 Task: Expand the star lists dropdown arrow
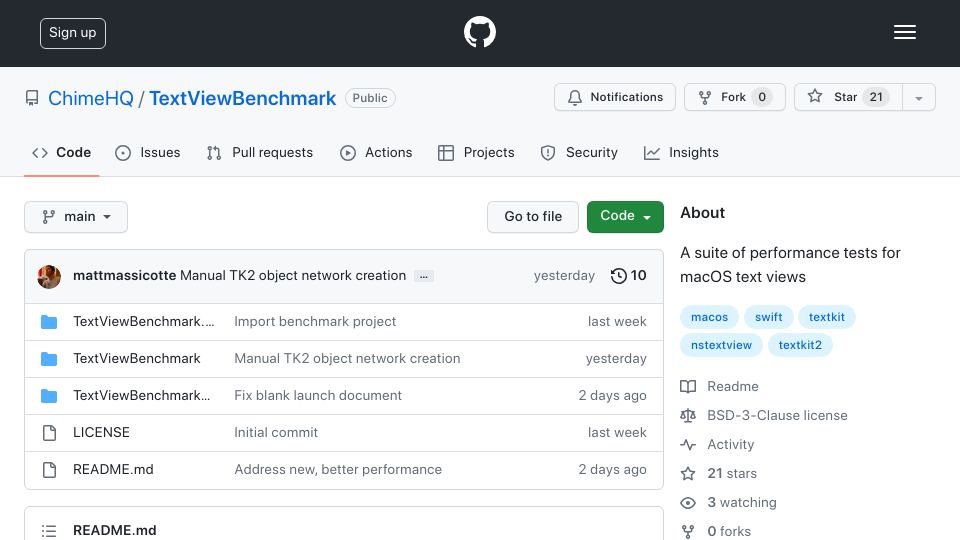(x=918, y=98)
